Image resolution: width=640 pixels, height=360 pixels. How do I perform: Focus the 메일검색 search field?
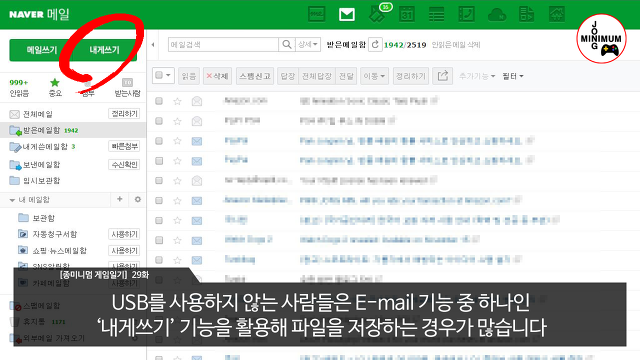pos(223,44)
